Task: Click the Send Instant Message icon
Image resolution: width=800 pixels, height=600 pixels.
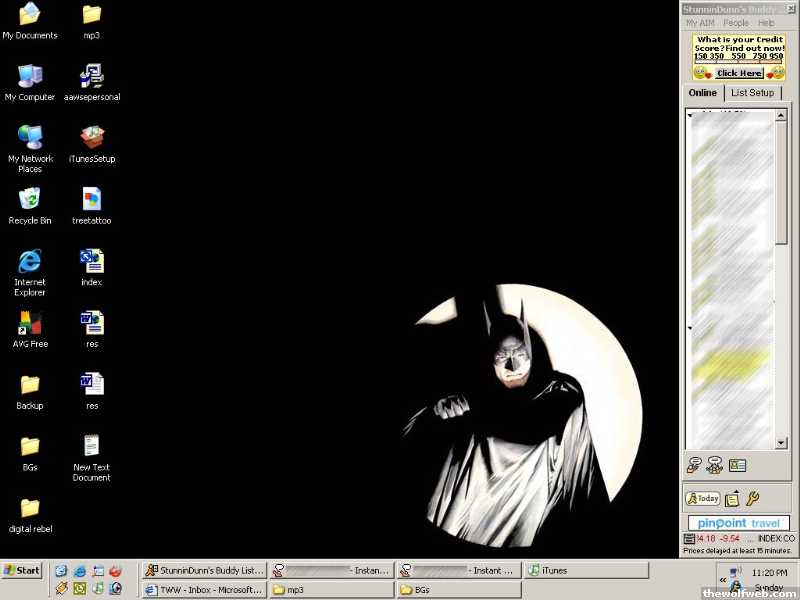Action: click(694, 465)
